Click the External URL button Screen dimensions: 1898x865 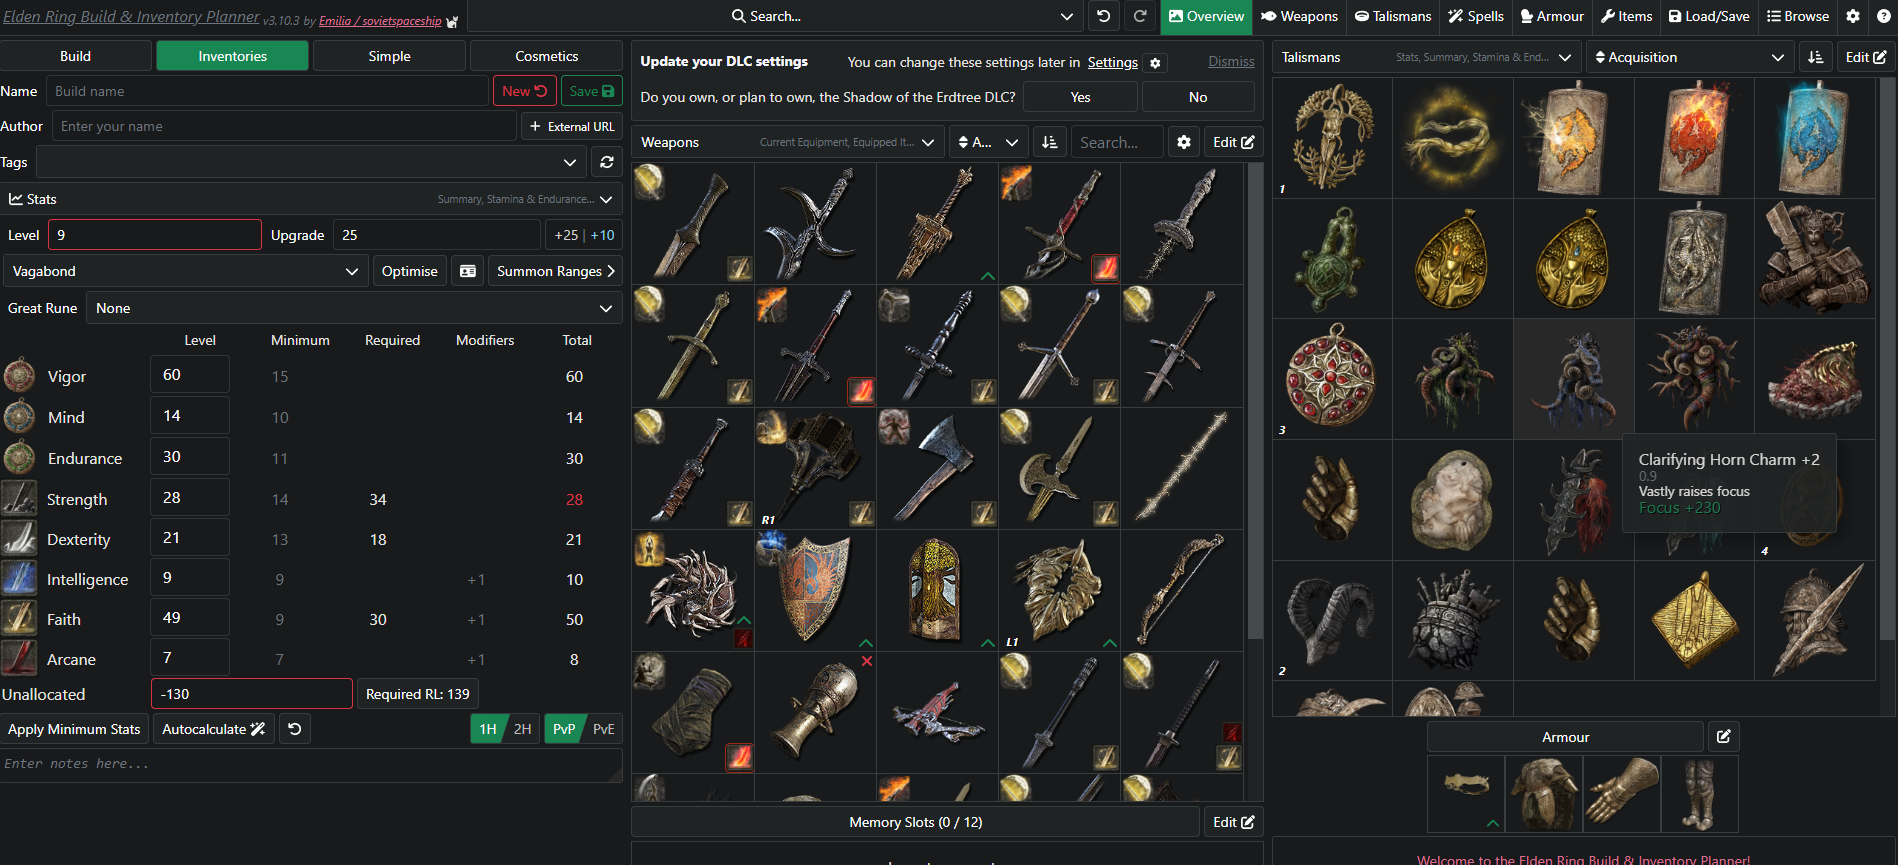[x=572, y=126]
